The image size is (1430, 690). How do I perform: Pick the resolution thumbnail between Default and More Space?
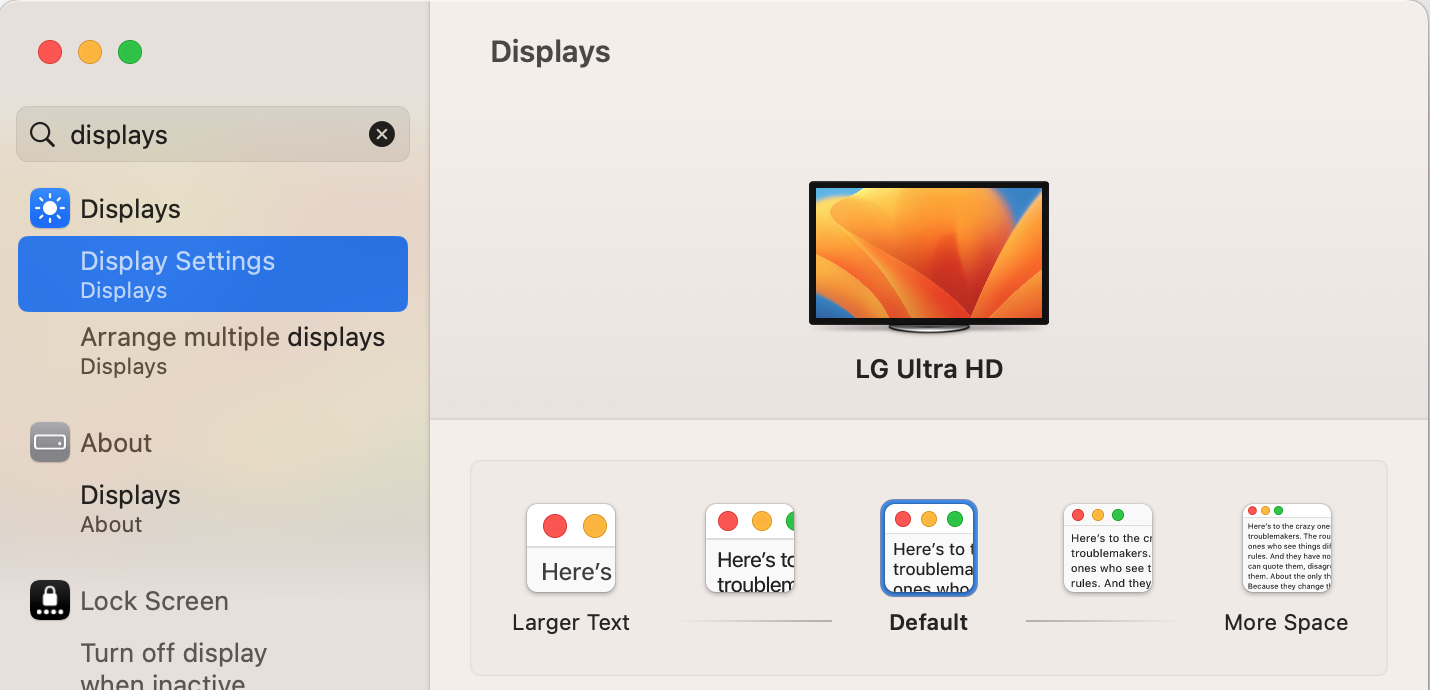point(1107,548)
